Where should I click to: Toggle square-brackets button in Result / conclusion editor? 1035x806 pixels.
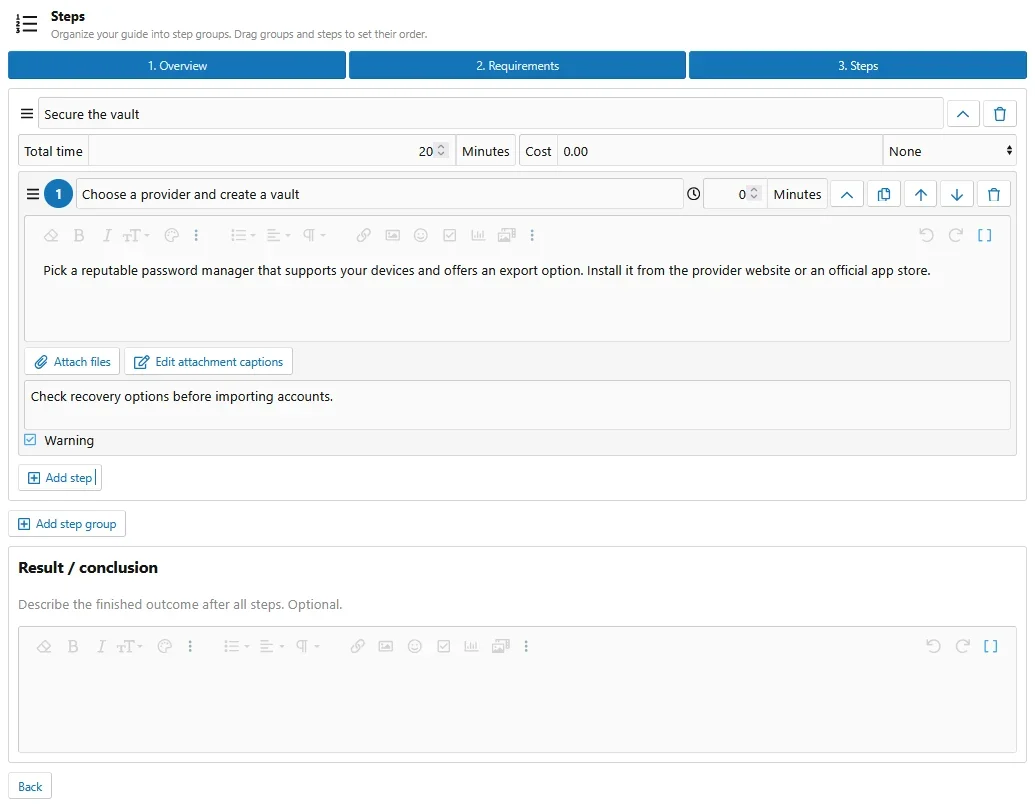pyautogui.click(x=991, y=647)
